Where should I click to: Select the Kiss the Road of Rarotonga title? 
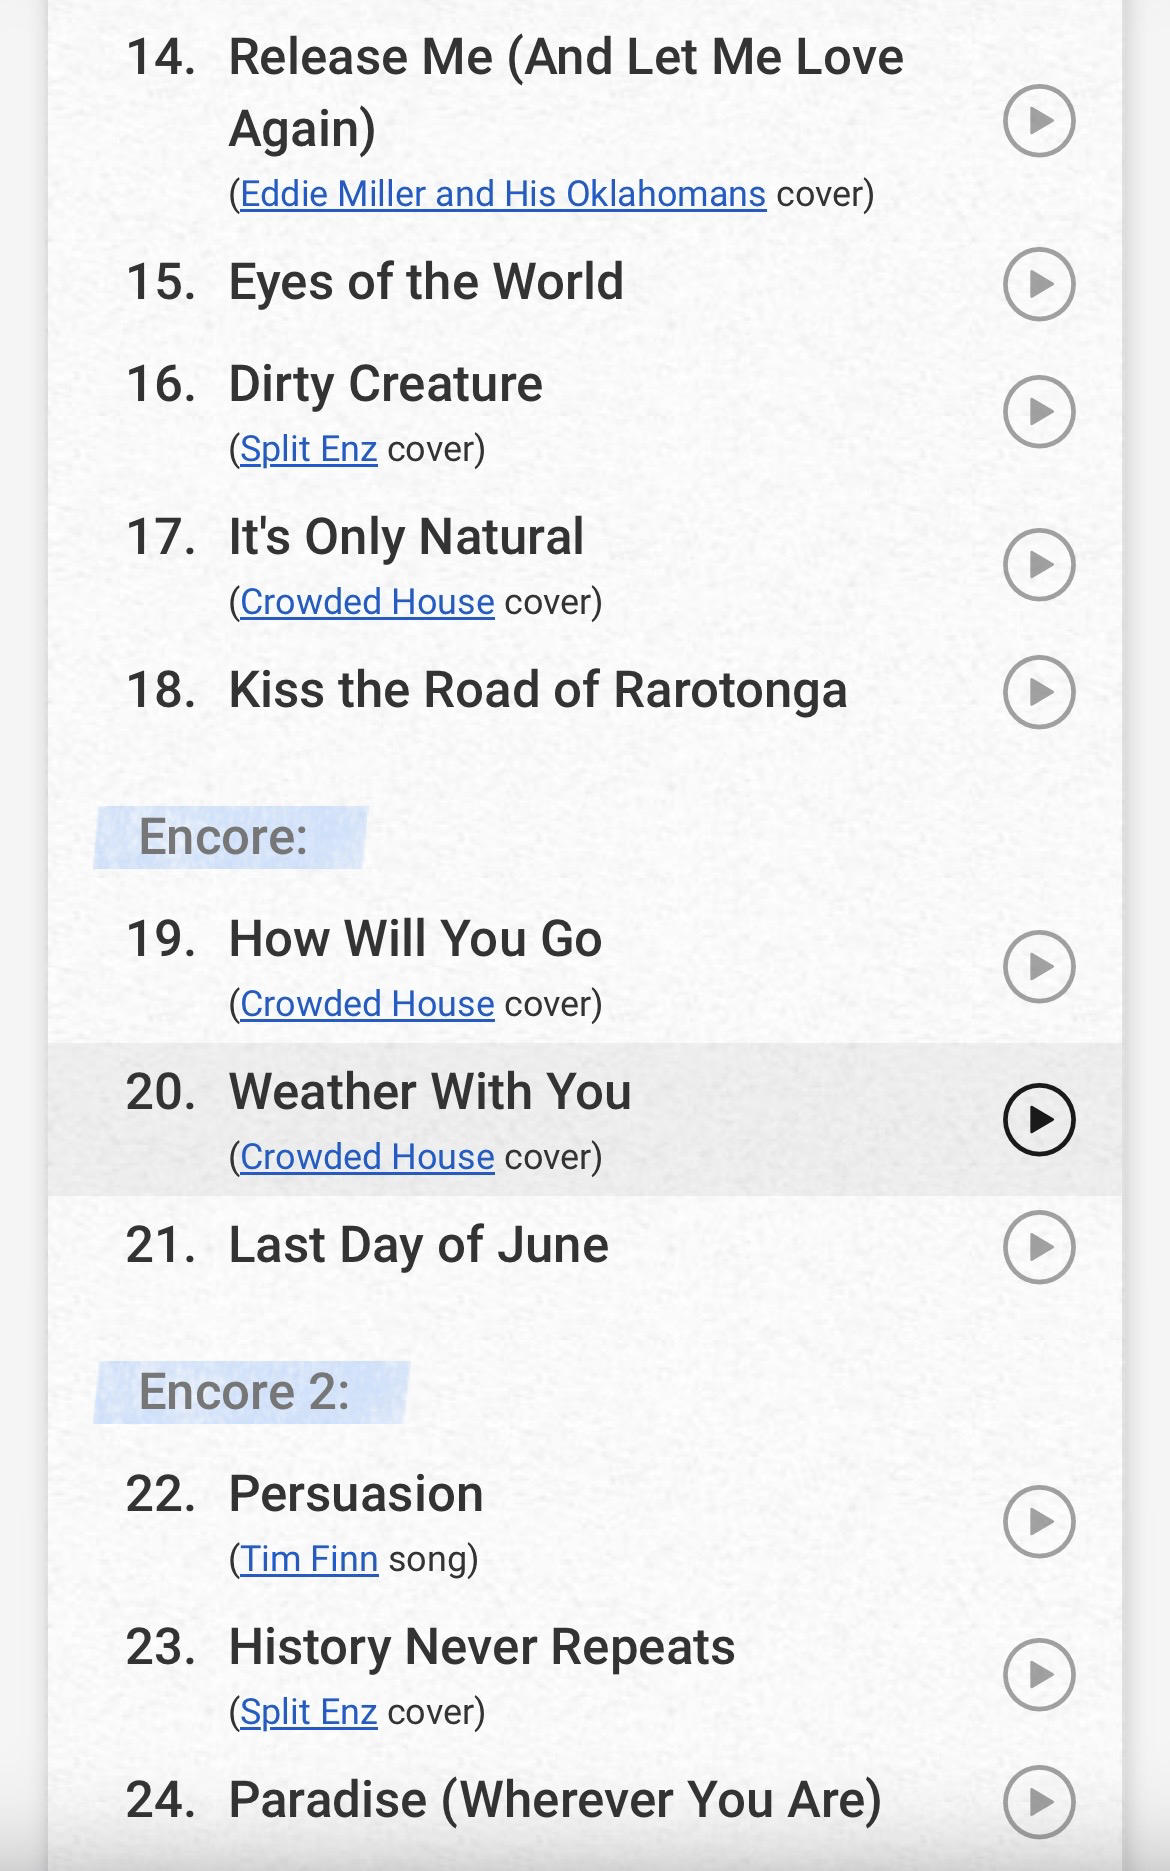pyautogui.click(x=537, y=690)
